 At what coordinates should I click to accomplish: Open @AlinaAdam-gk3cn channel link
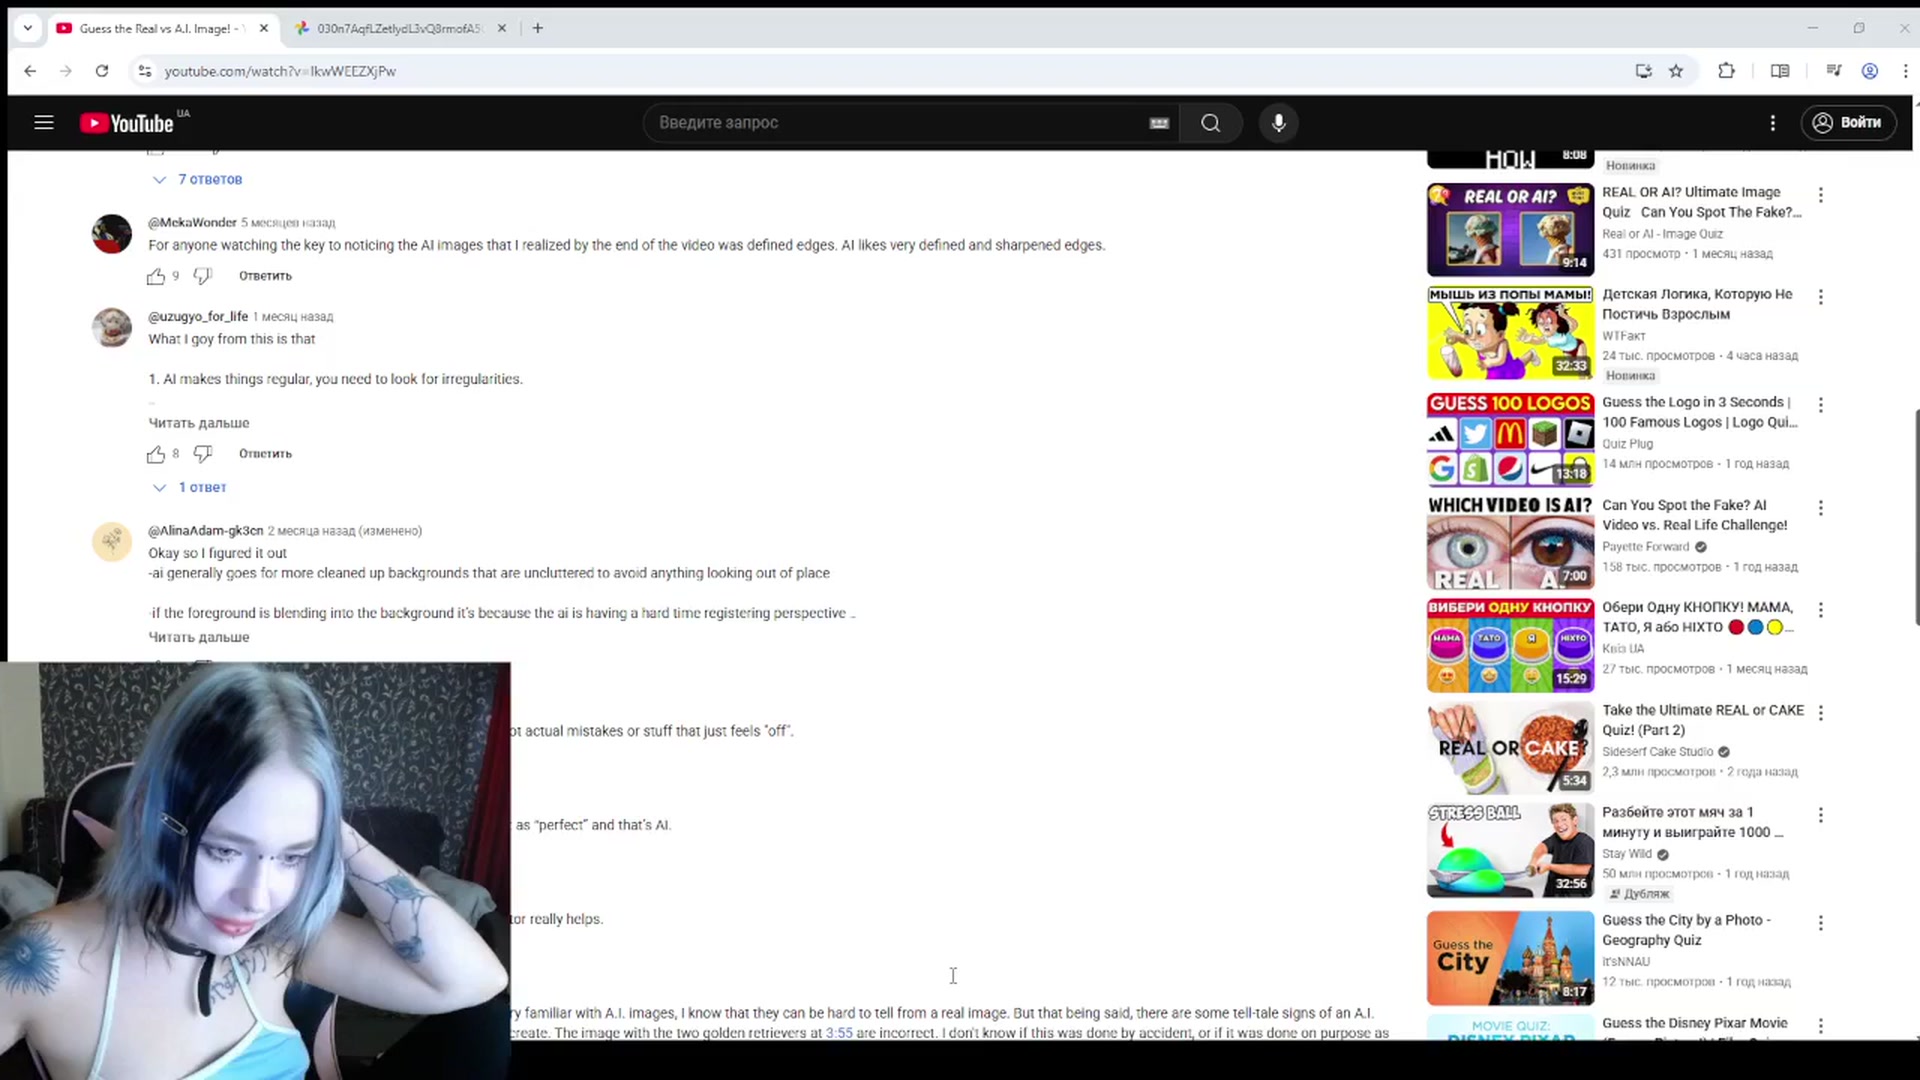click(205, 531)
